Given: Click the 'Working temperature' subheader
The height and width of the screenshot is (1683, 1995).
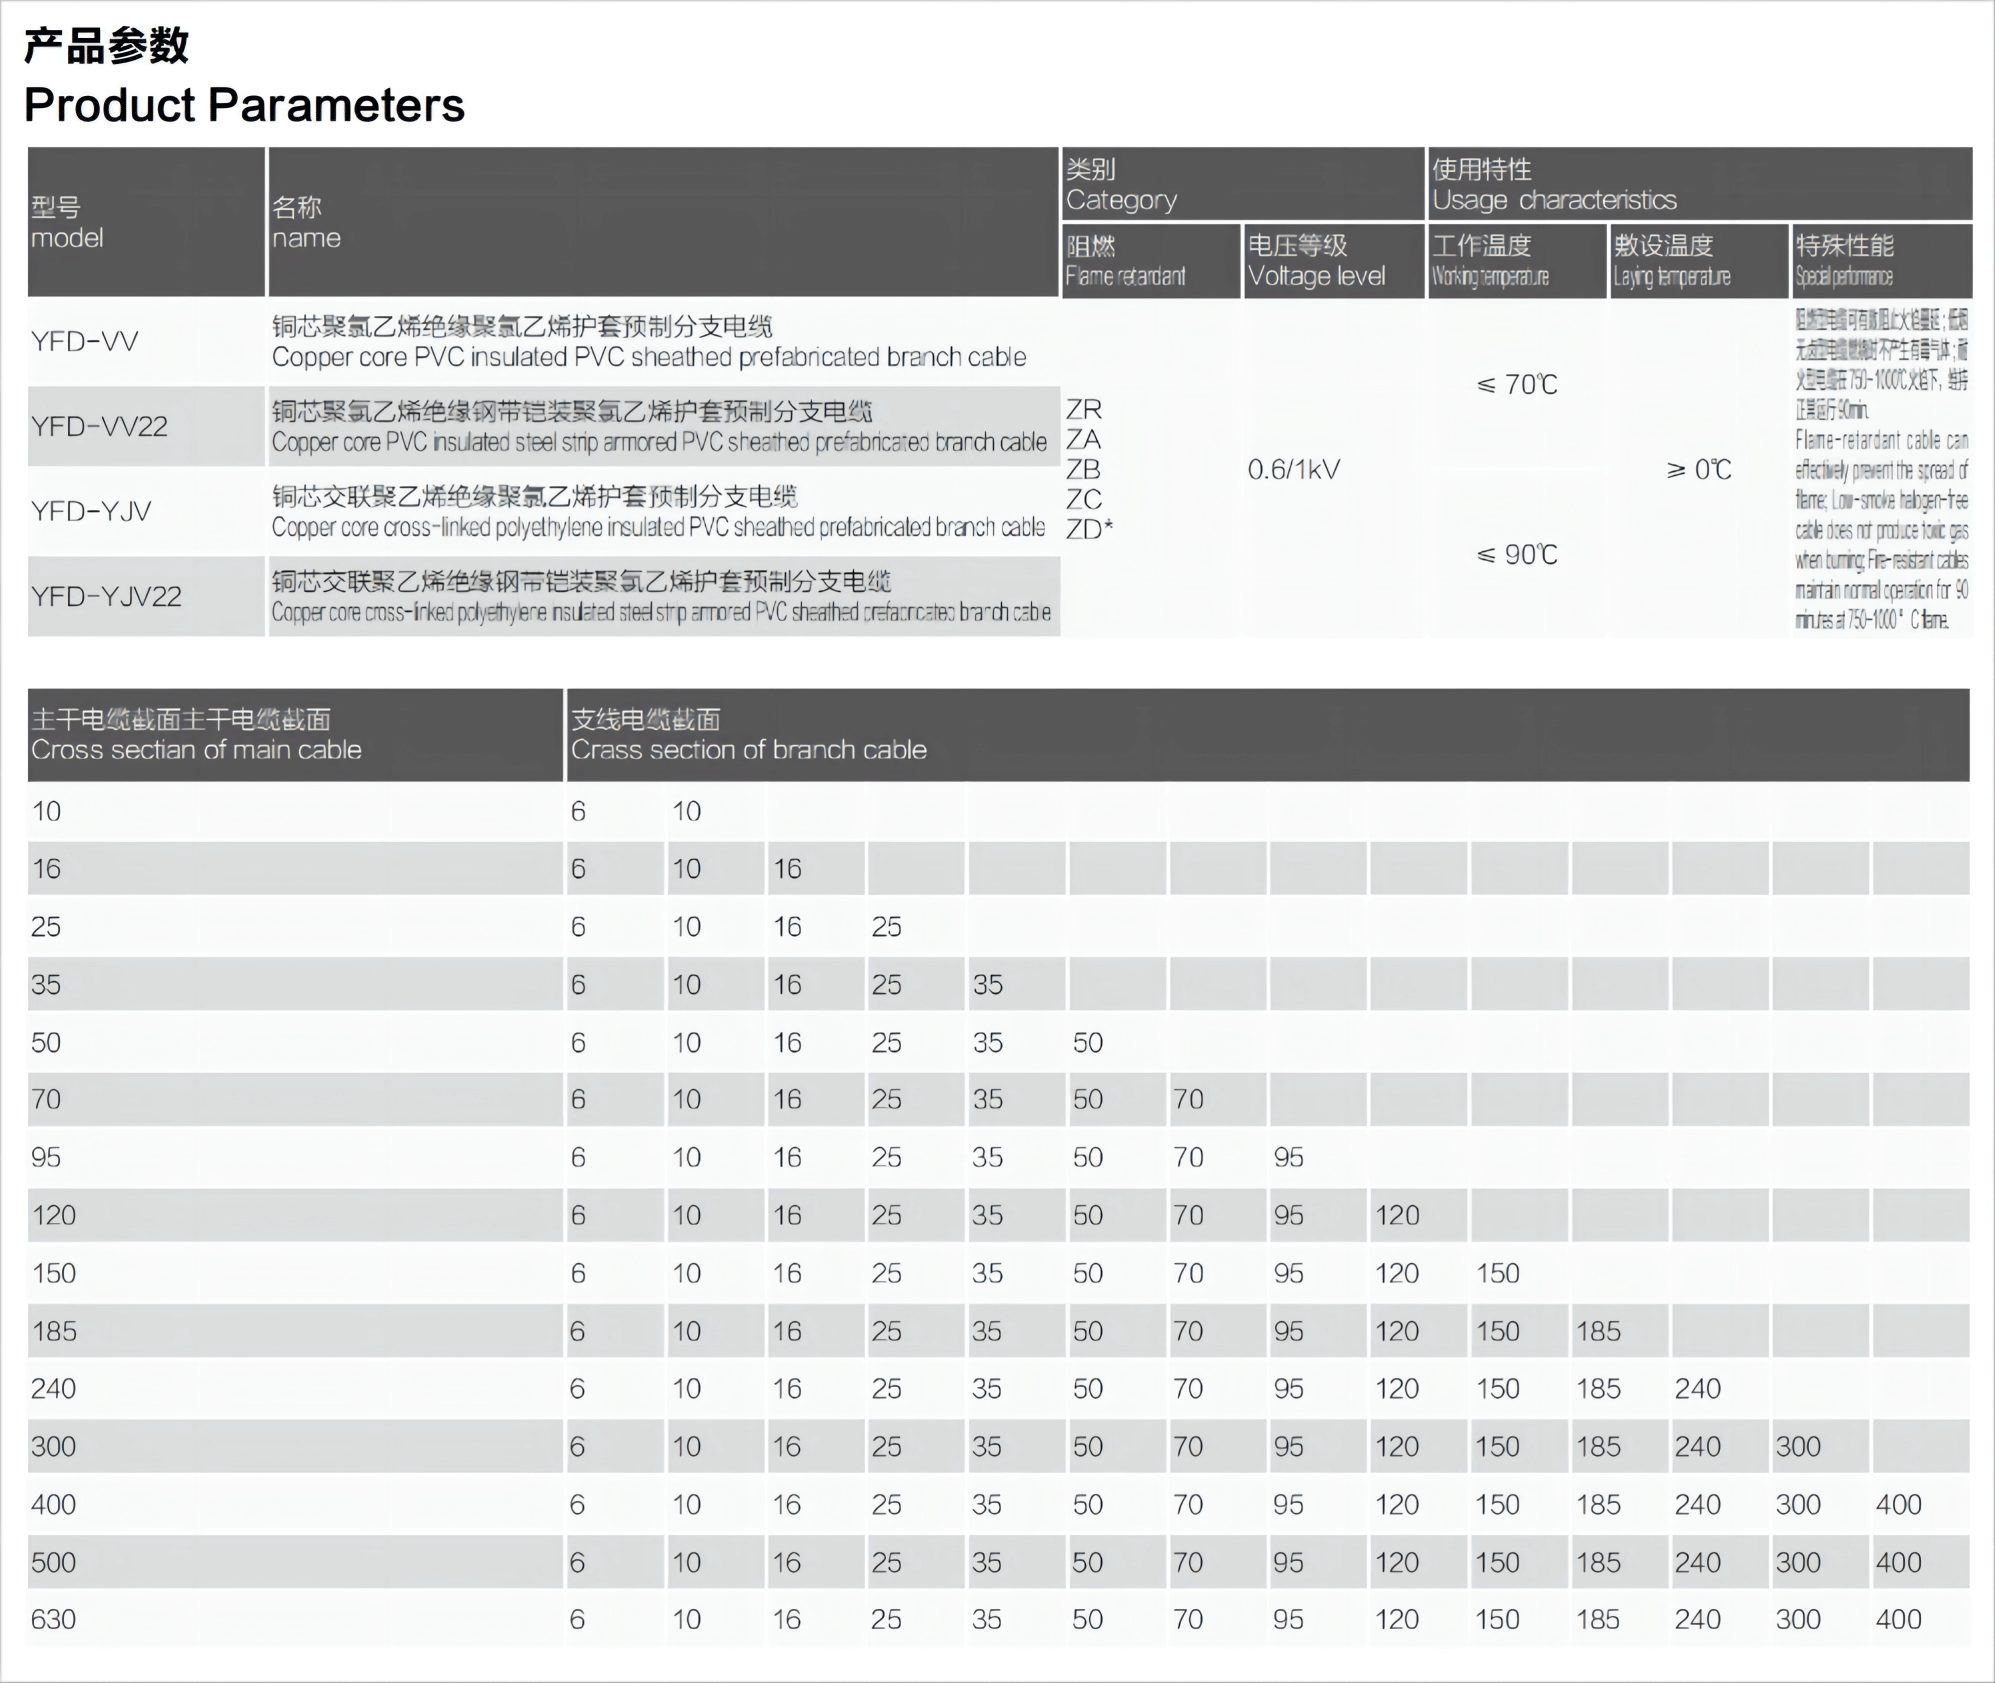Looking at the screenshot, I should 1517,261.
